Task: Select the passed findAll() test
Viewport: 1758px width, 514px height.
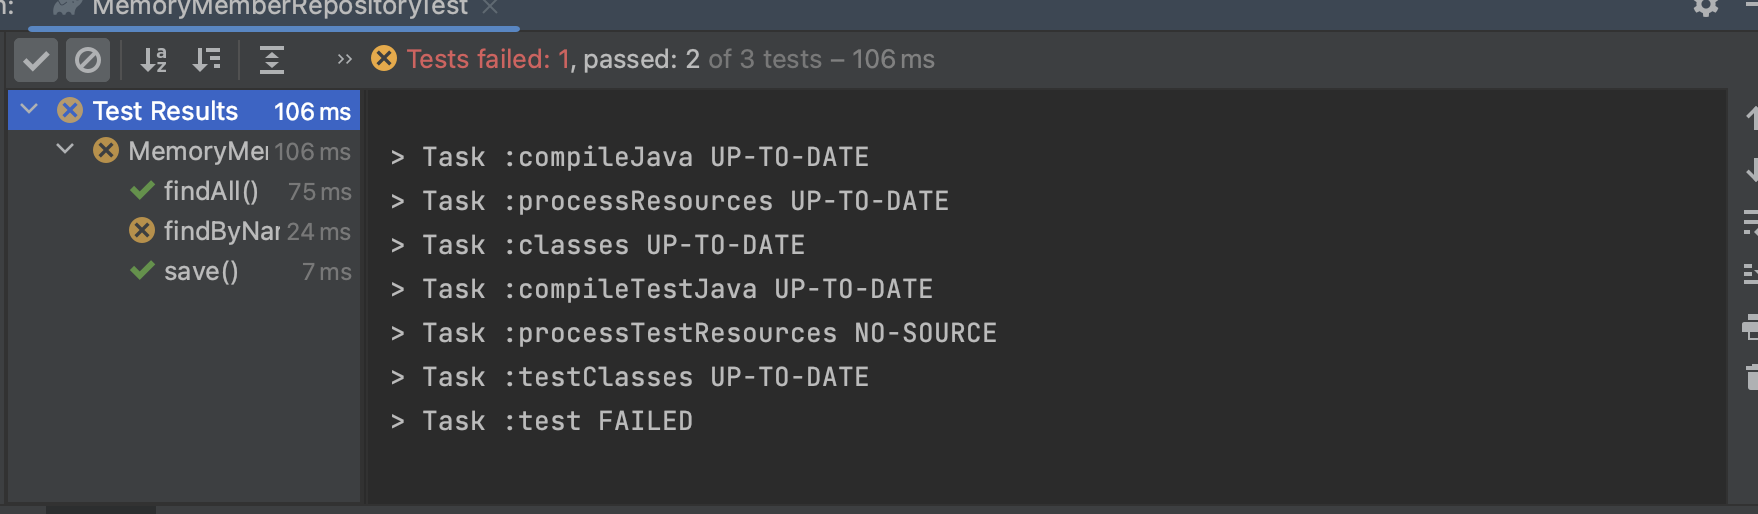Action: 211,191
